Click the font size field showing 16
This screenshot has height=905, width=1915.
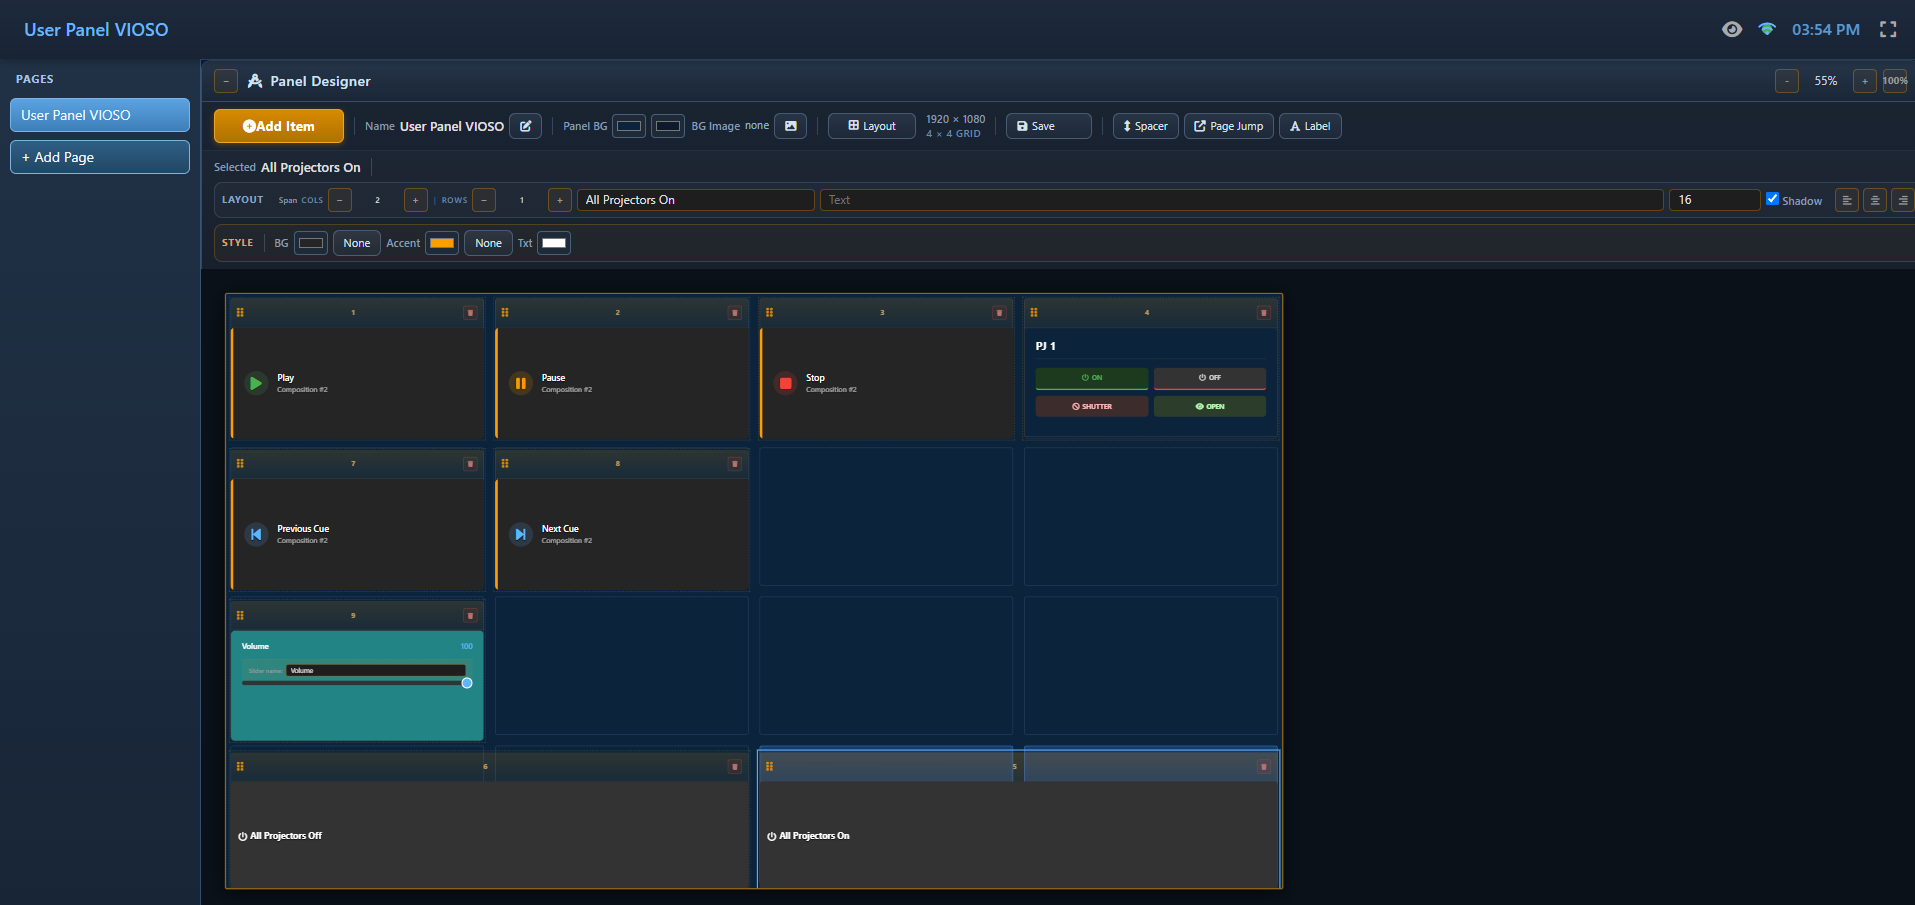click(1714, 200)
